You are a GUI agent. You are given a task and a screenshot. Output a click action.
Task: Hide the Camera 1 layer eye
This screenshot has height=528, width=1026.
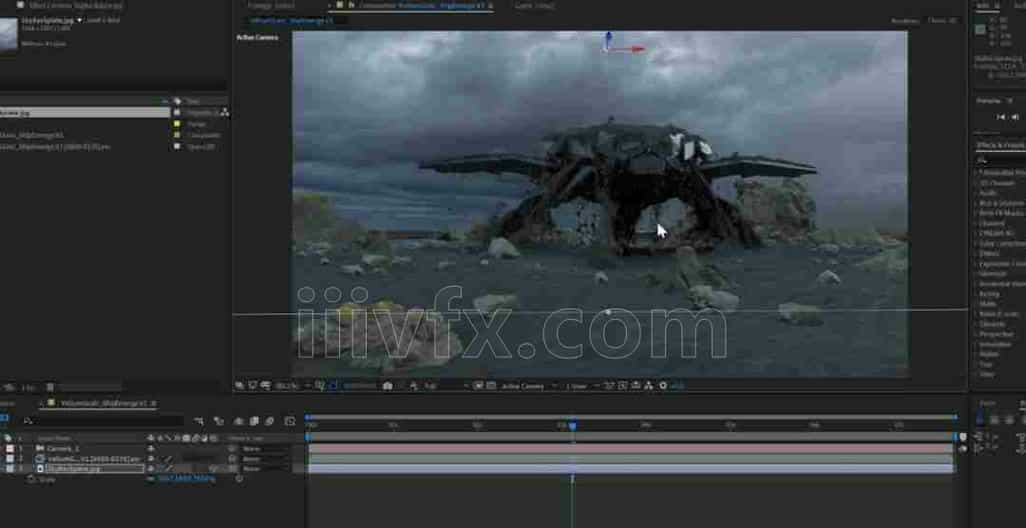(150, 449)
